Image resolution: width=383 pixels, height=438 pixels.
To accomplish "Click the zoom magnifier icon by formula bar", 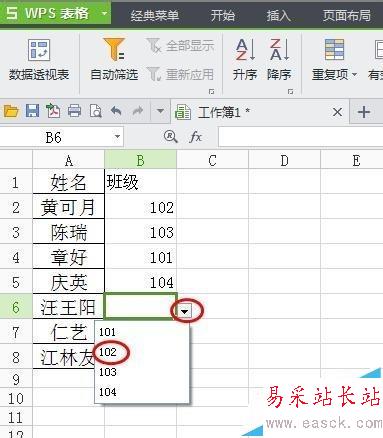I will [170, 137].
